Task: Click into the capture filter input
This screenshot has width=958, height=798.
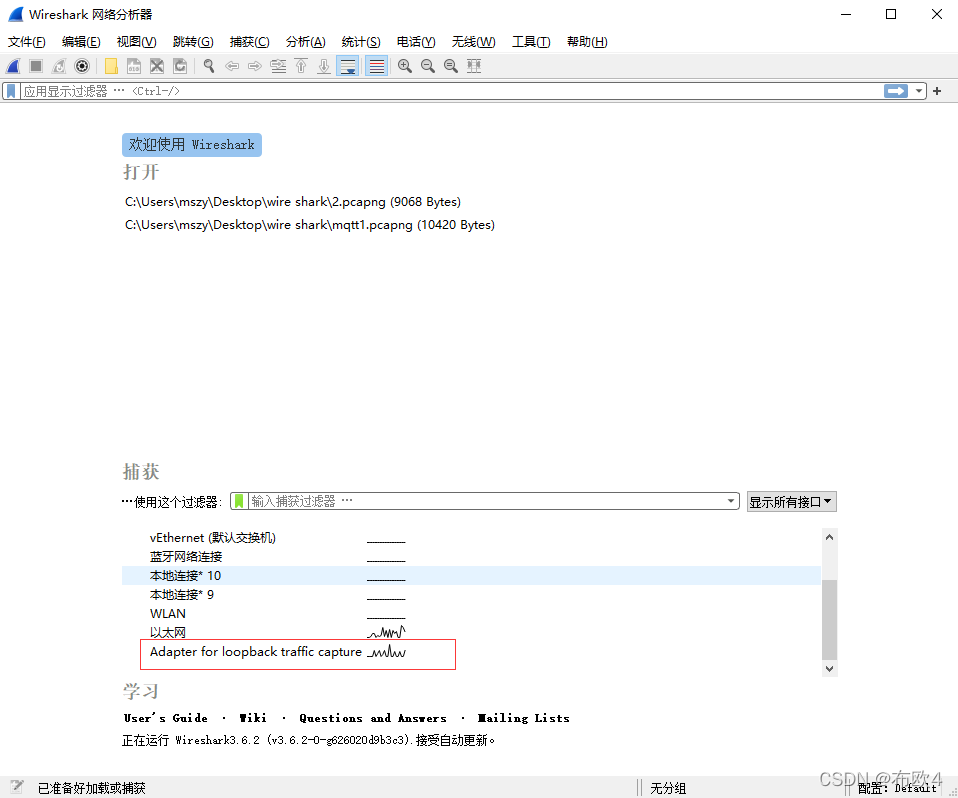Action: [x=486, y=501]
